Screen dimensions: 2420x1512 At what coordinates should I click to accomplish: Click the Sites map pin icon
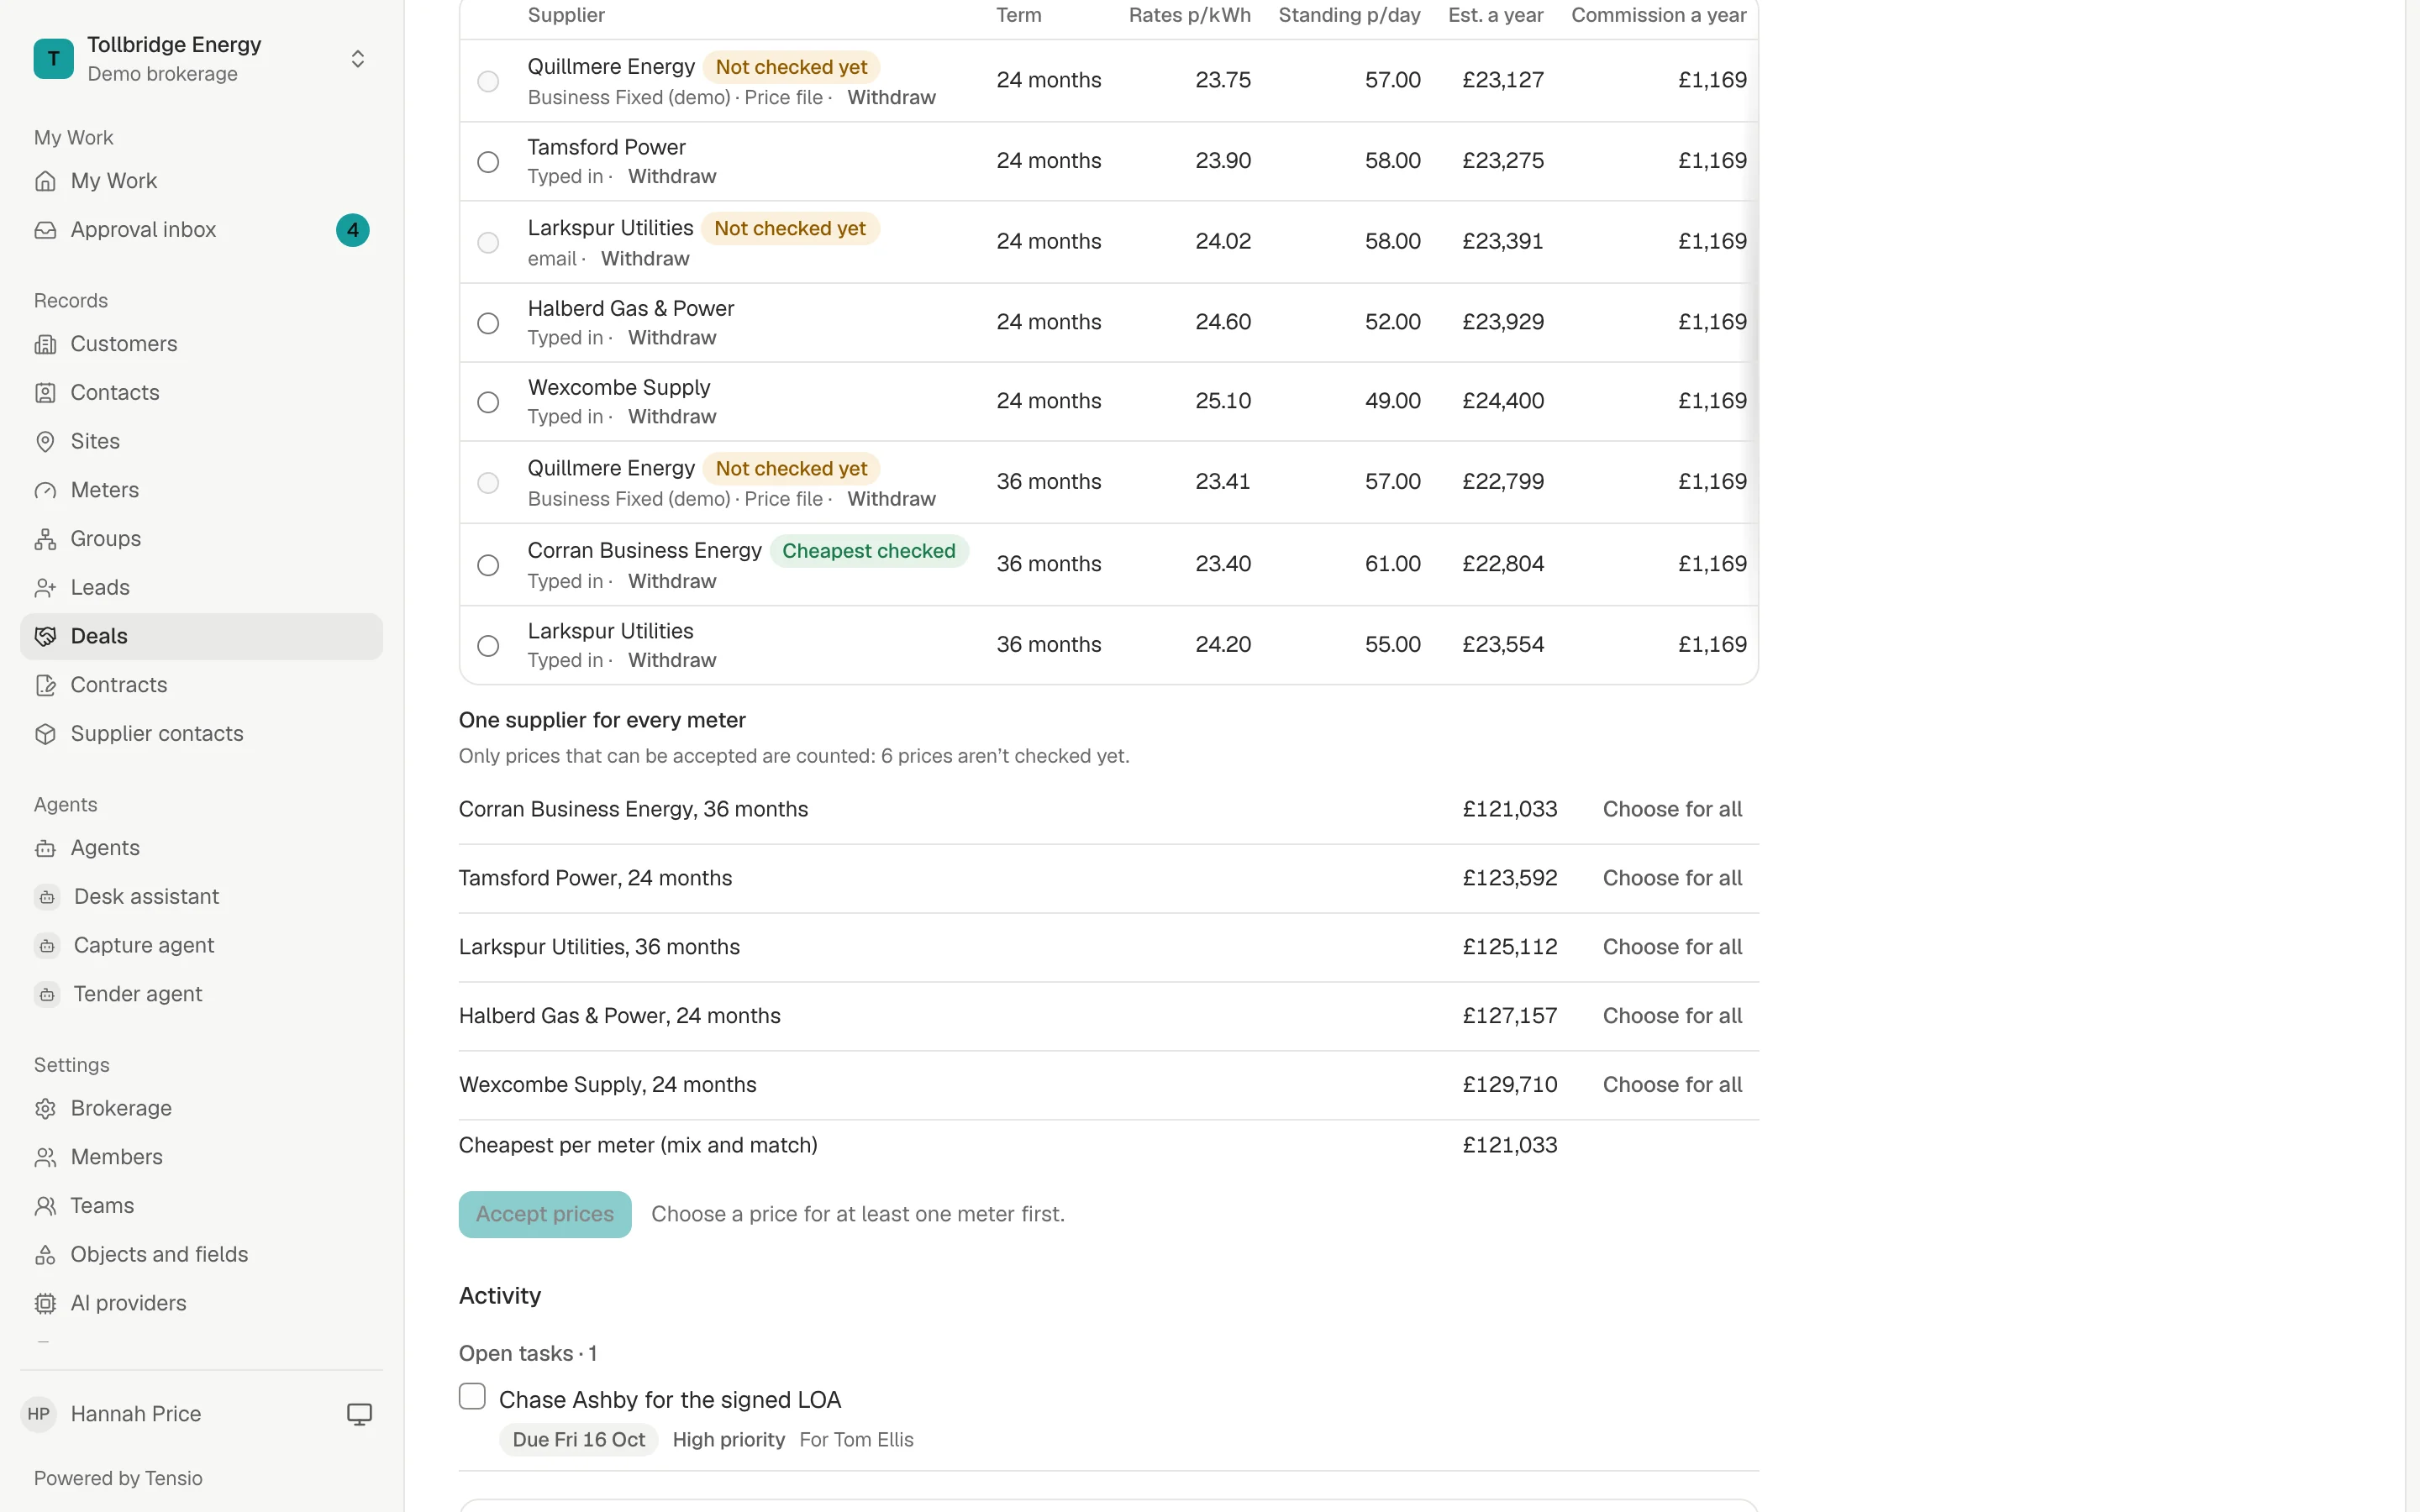coord(45,442)
